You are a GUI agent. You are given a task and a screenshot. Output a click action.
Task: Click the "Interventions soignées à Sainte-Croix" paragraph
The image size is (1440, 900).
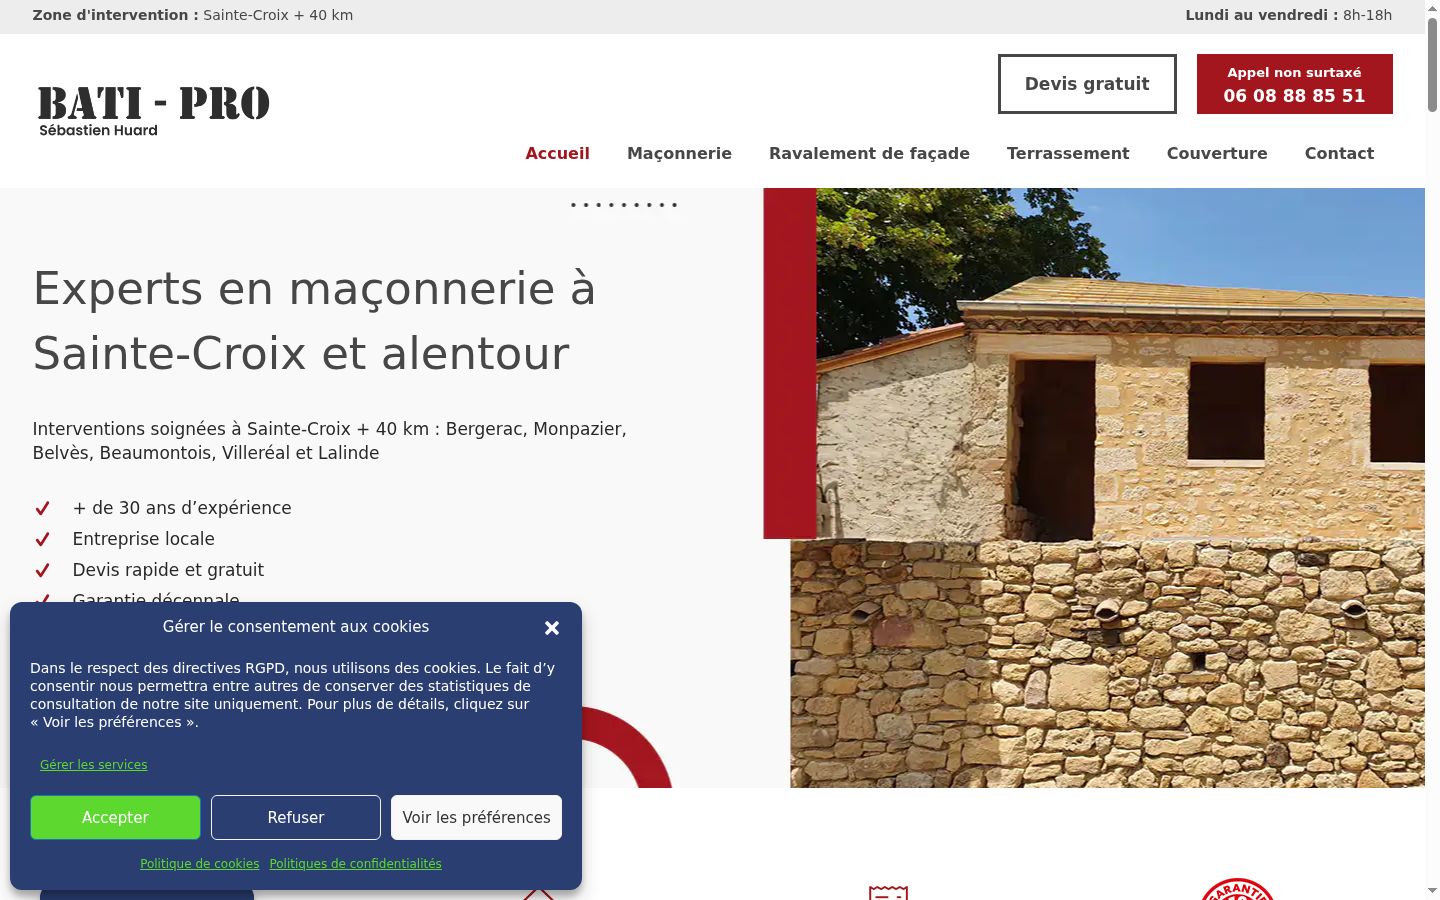tap(330, 441)
